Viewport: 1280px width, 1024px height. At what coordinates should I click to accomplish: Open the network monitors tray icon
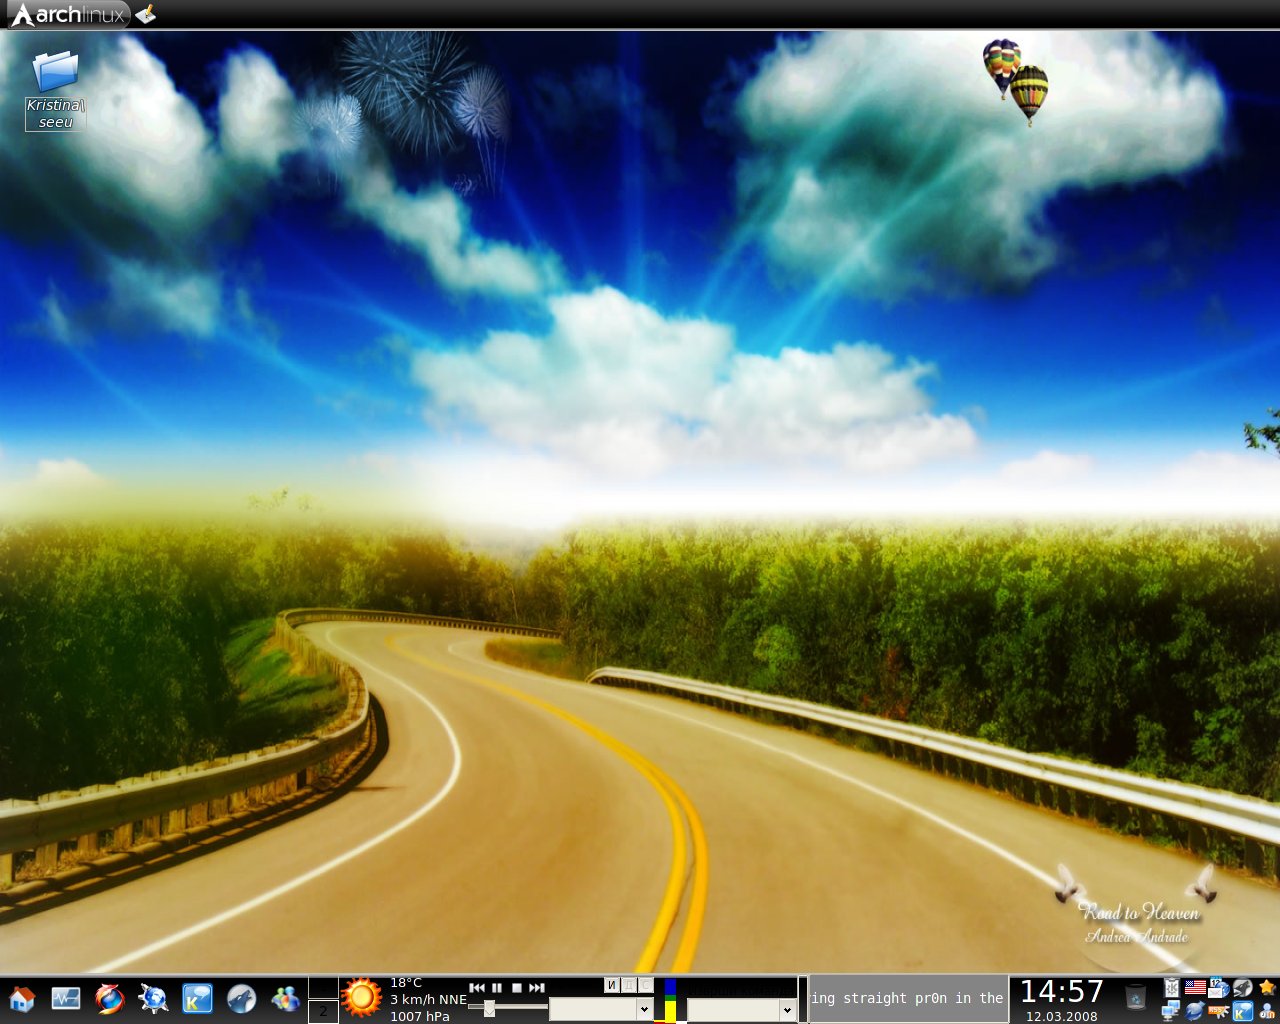tap(1171, 1011)
